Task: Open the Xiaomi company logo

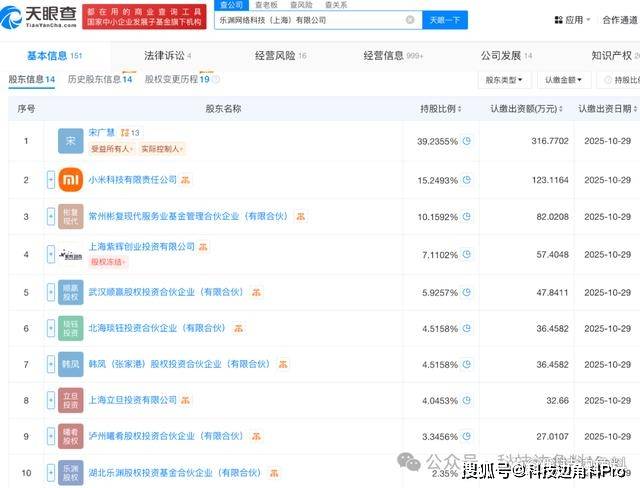Action: 71,180
